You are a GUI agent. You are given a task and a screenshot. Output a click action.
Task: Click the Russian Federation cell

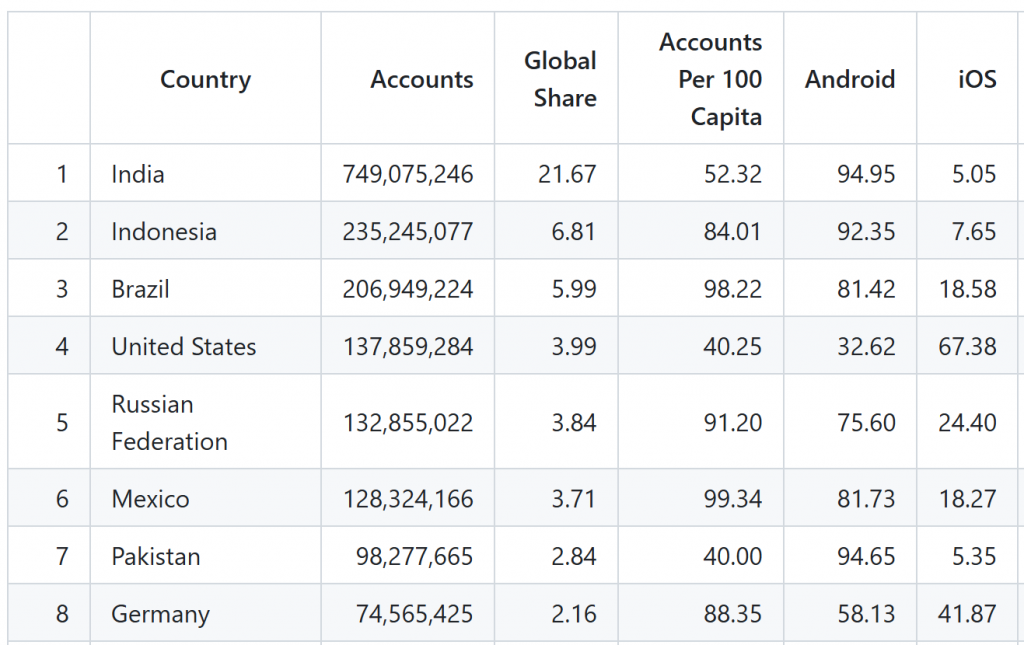170,423
